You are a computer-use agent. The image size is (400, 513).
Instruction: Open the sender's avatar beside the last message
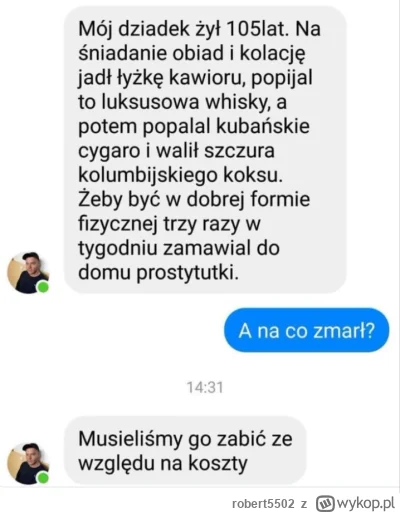point(28,463)
